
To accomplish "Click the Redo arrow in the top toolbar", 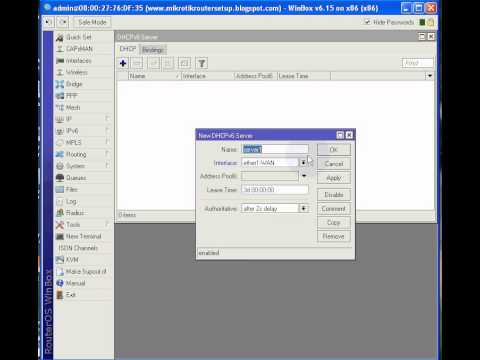I will (63, 22).
